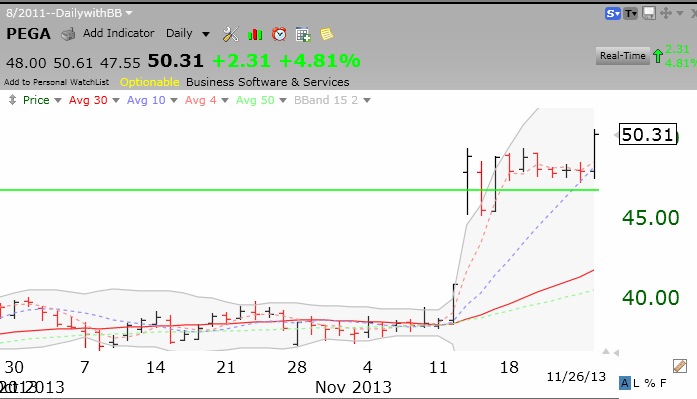
Task: Toggle the L scale option
Action: pyautogui.click(x=636, y=383)
